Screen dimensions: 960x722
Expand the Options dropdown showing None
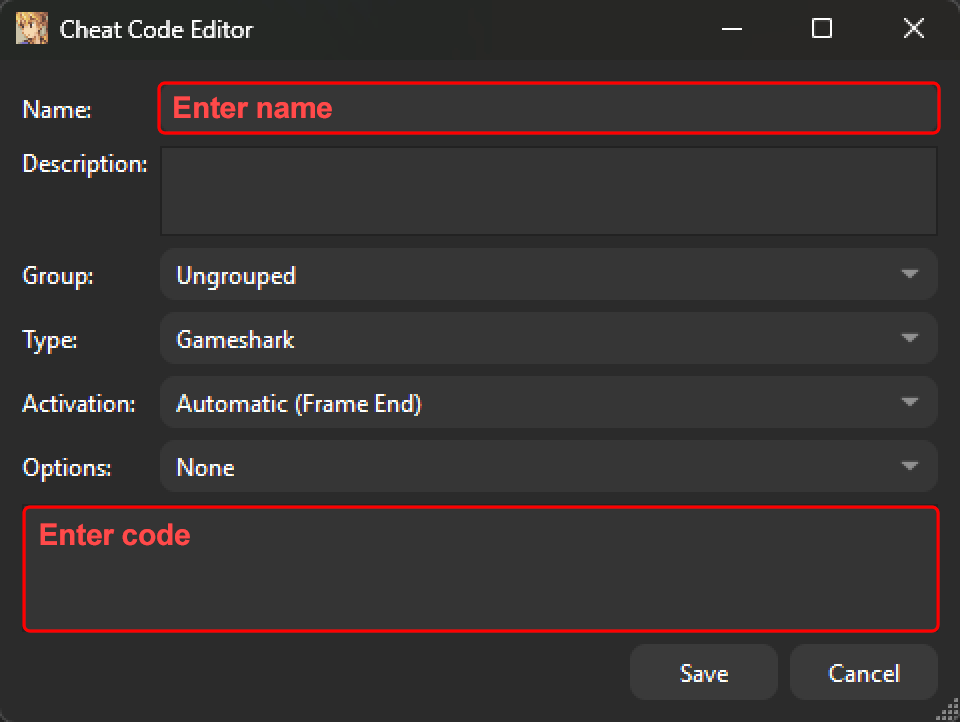548,467
